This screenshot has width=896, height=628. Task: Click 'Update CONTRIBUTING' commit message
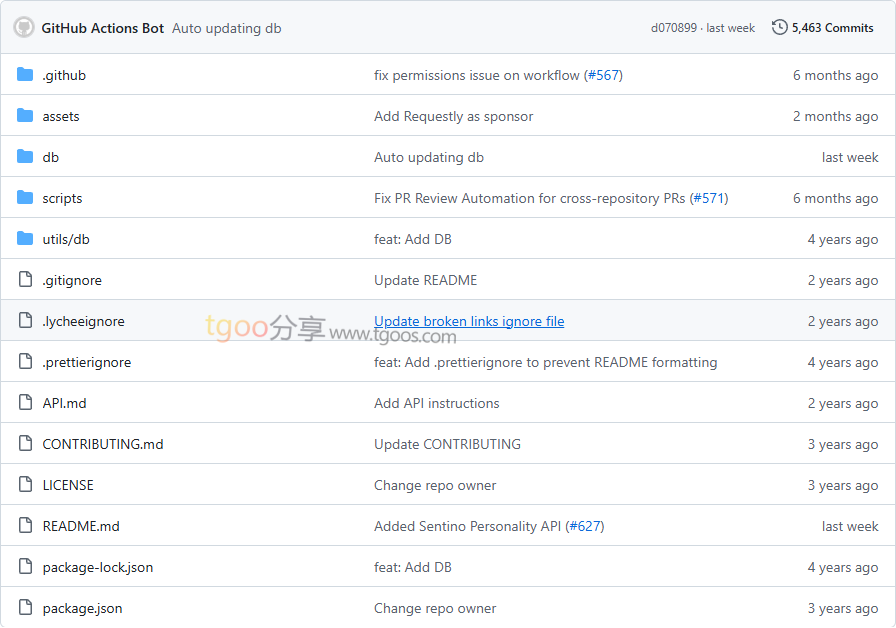point(447,445)
